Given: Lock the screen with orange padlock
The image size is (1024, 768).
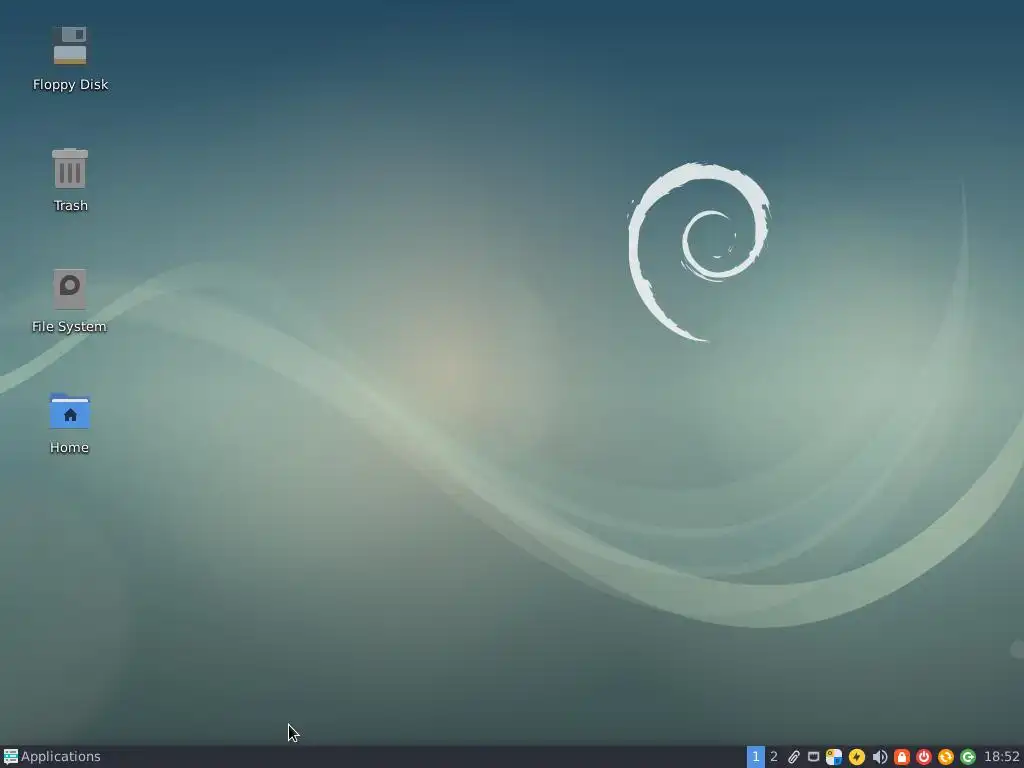Looking at the screenshot, I should click(902, 757).
